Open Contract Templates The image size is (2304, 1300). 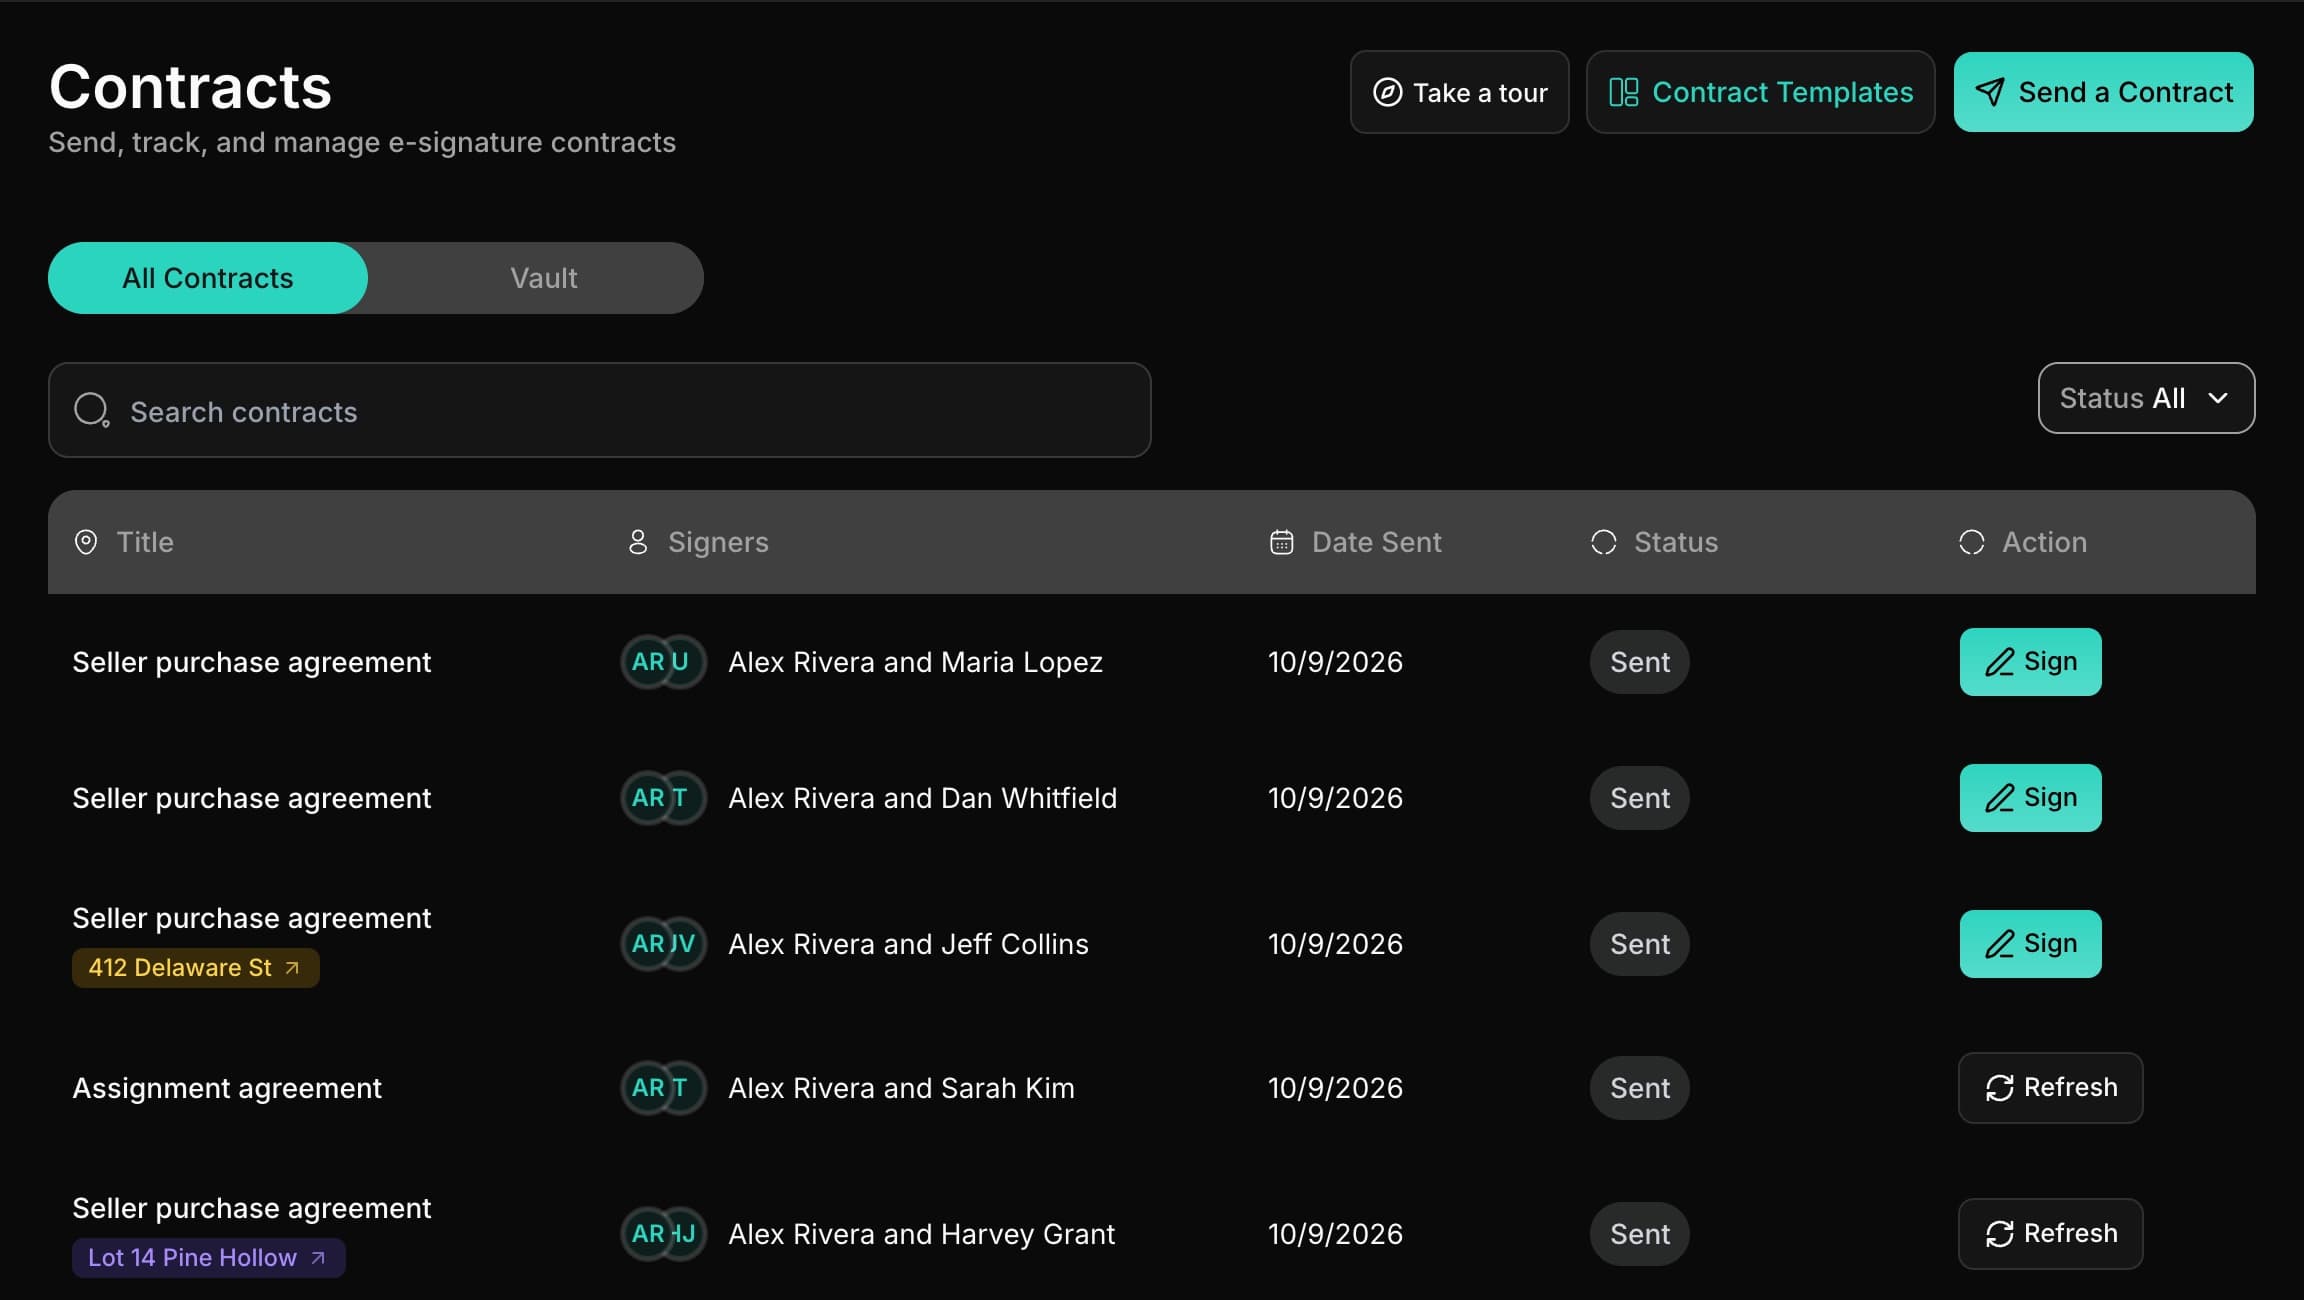pos(1760,92)
